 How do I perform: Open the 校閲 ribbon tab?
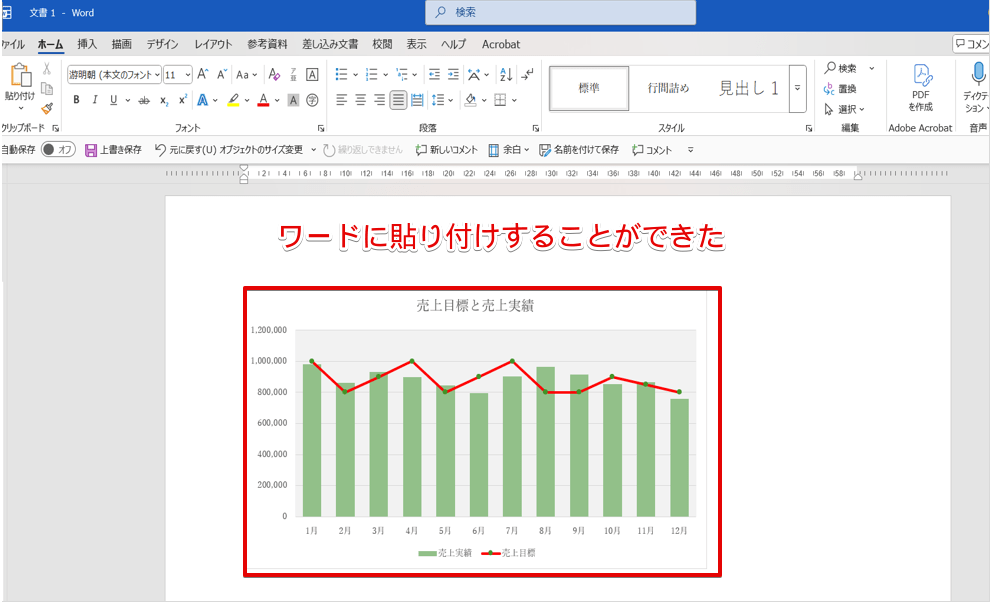(x=383, y=44)
